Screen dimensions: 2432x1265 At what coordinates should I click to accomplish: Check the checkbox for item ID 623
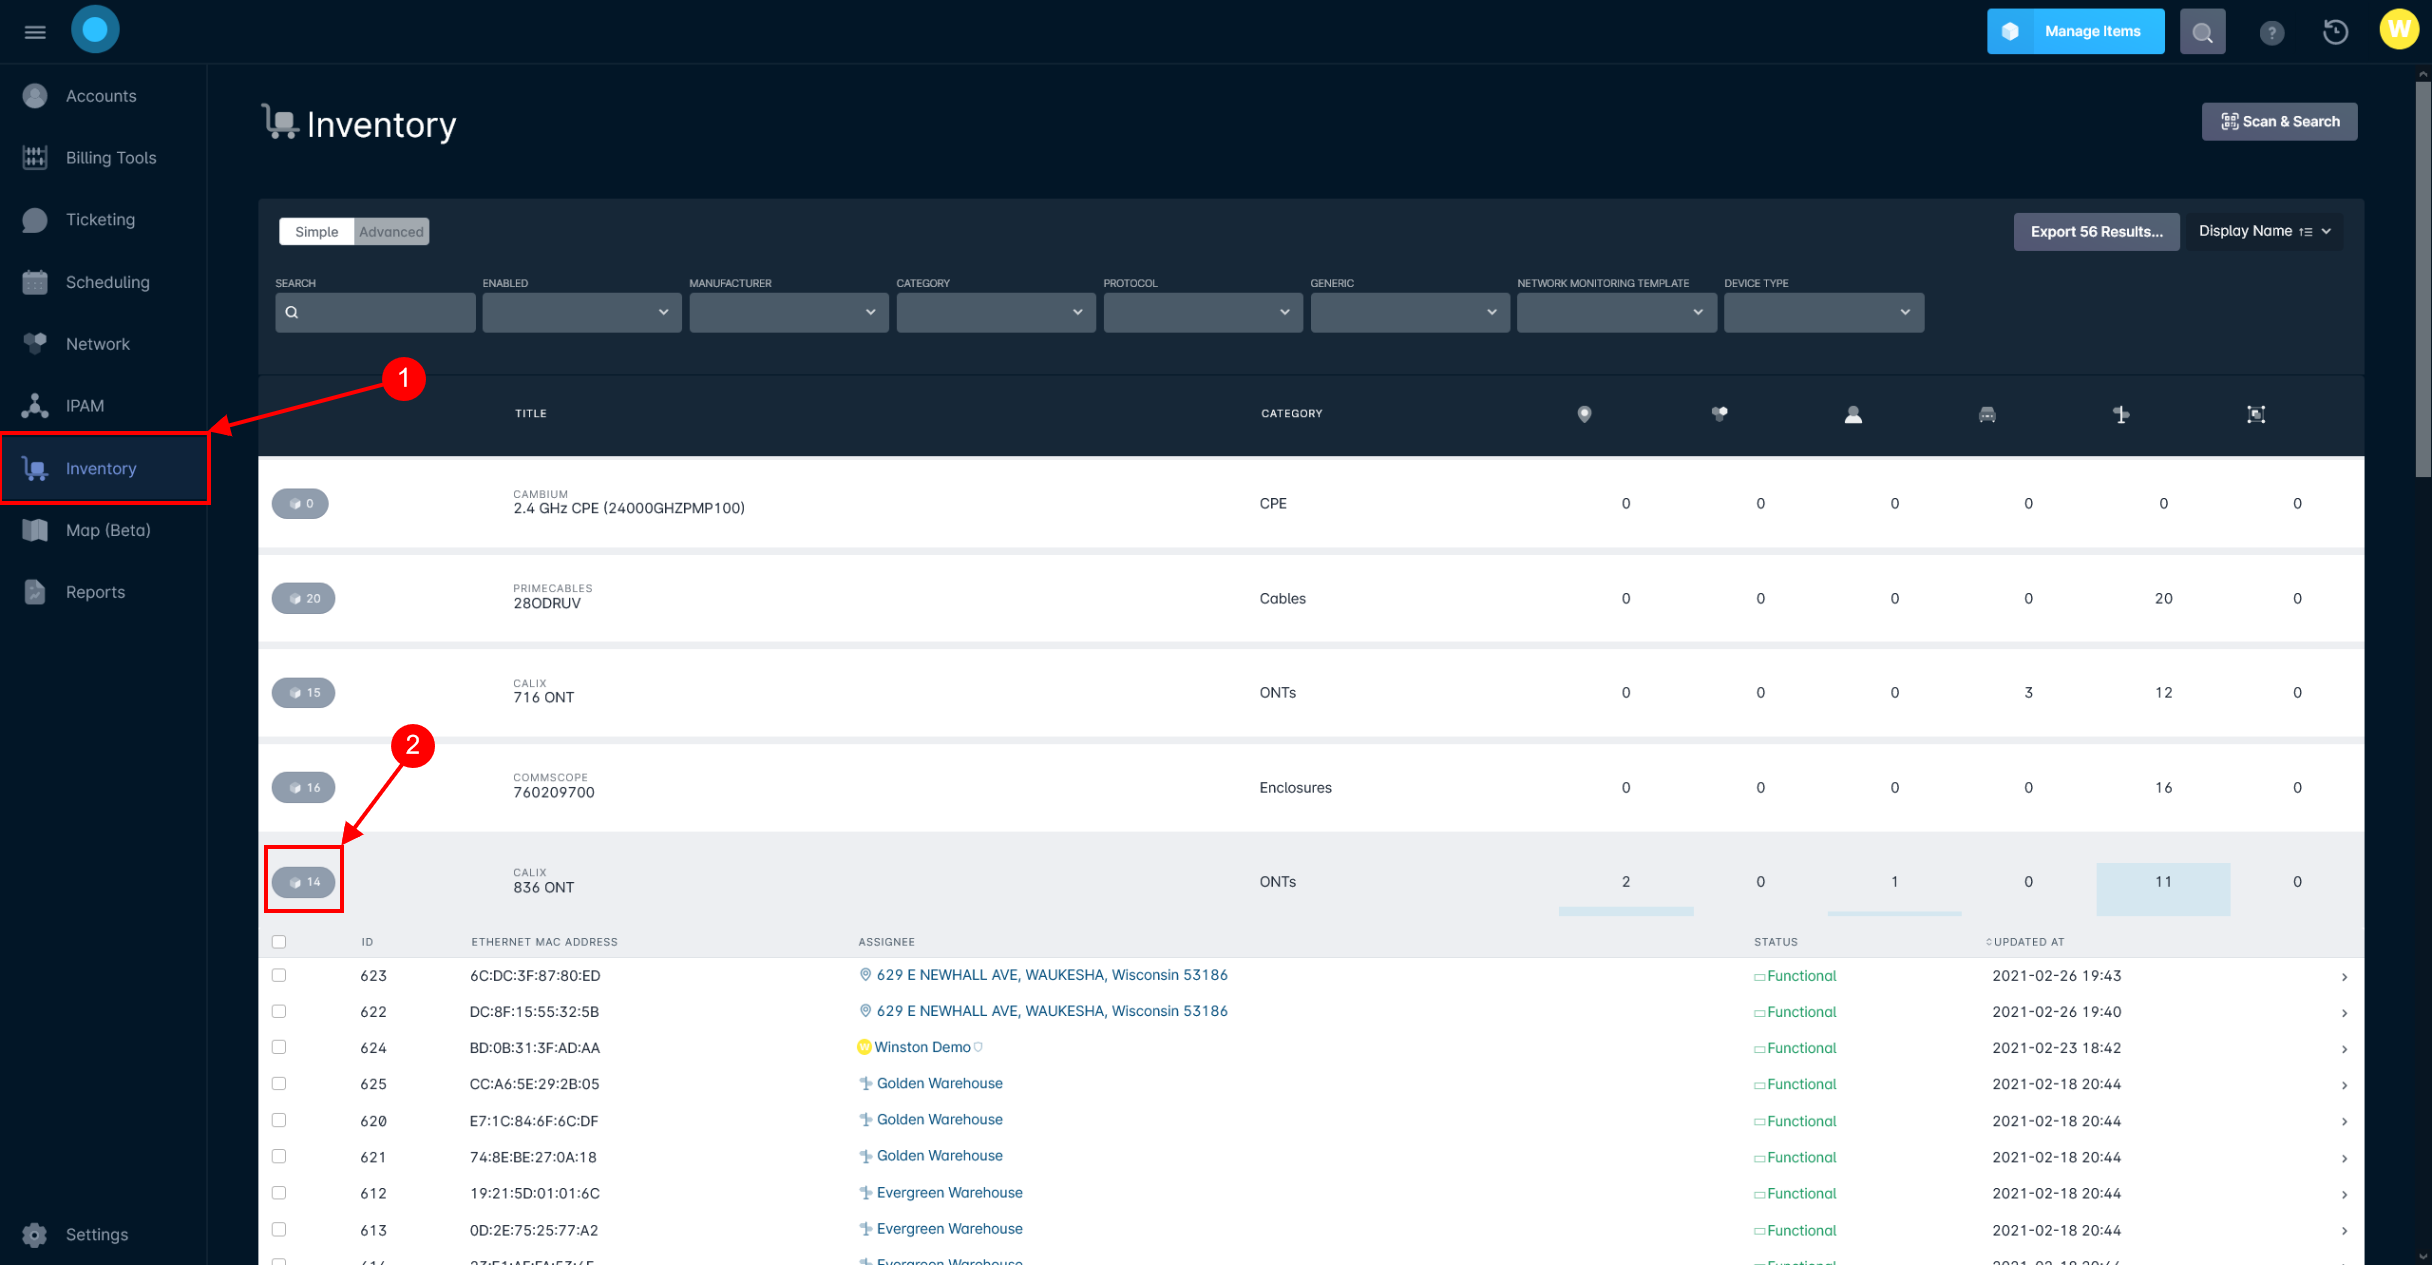[279, 974]
